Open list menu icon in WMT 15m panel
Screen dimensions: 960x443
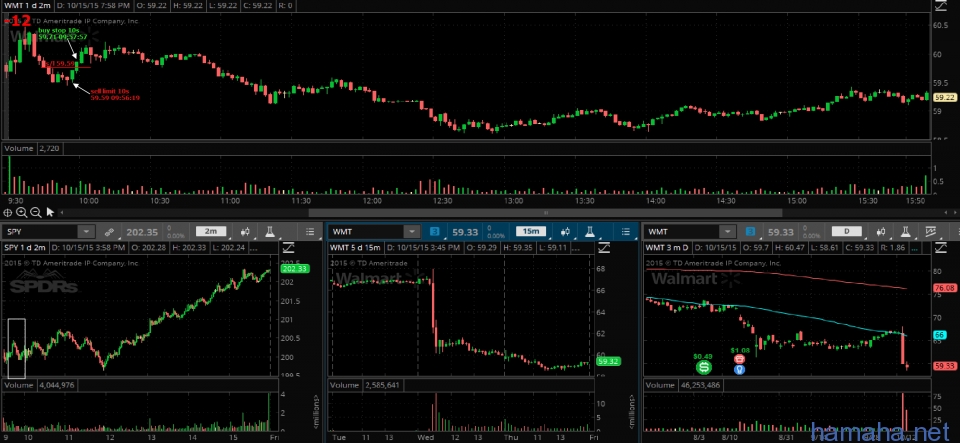click(625, 232)
